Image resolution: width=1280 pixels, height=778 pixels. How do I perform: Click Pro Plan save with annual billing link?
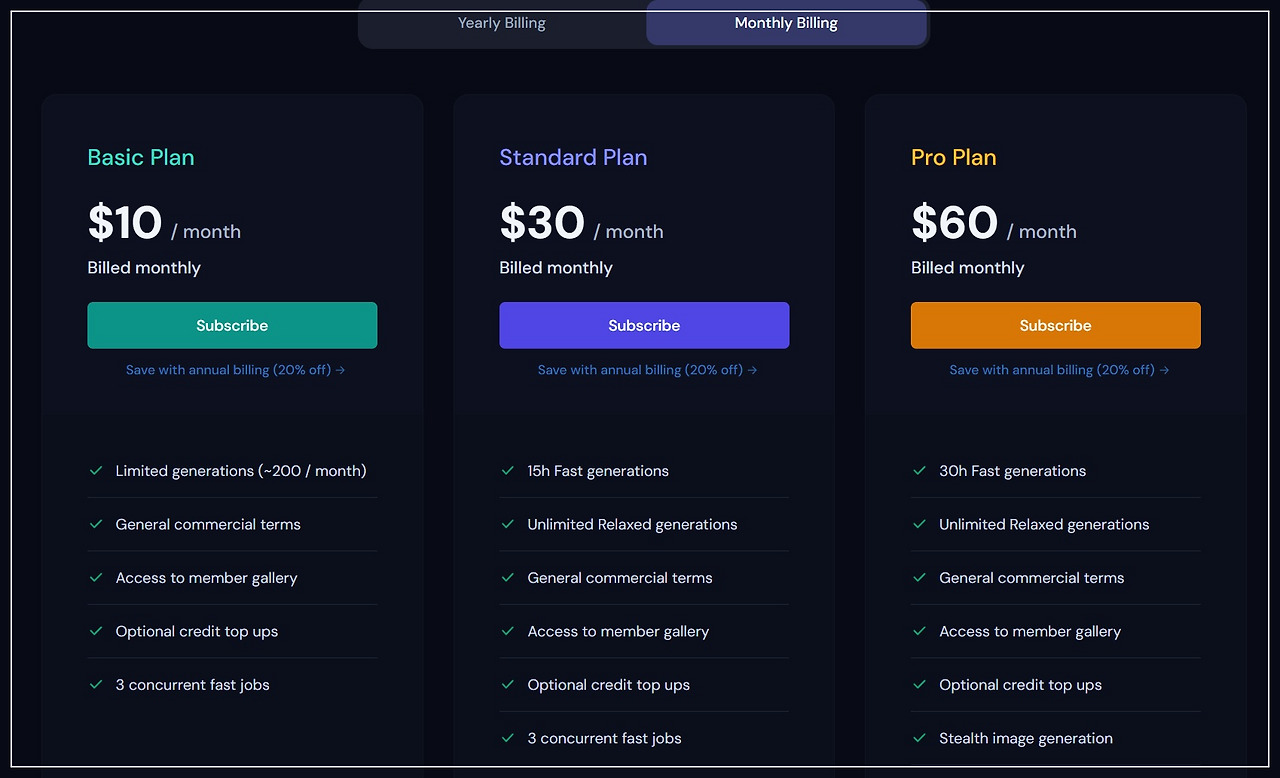(x=1059, y=370)
